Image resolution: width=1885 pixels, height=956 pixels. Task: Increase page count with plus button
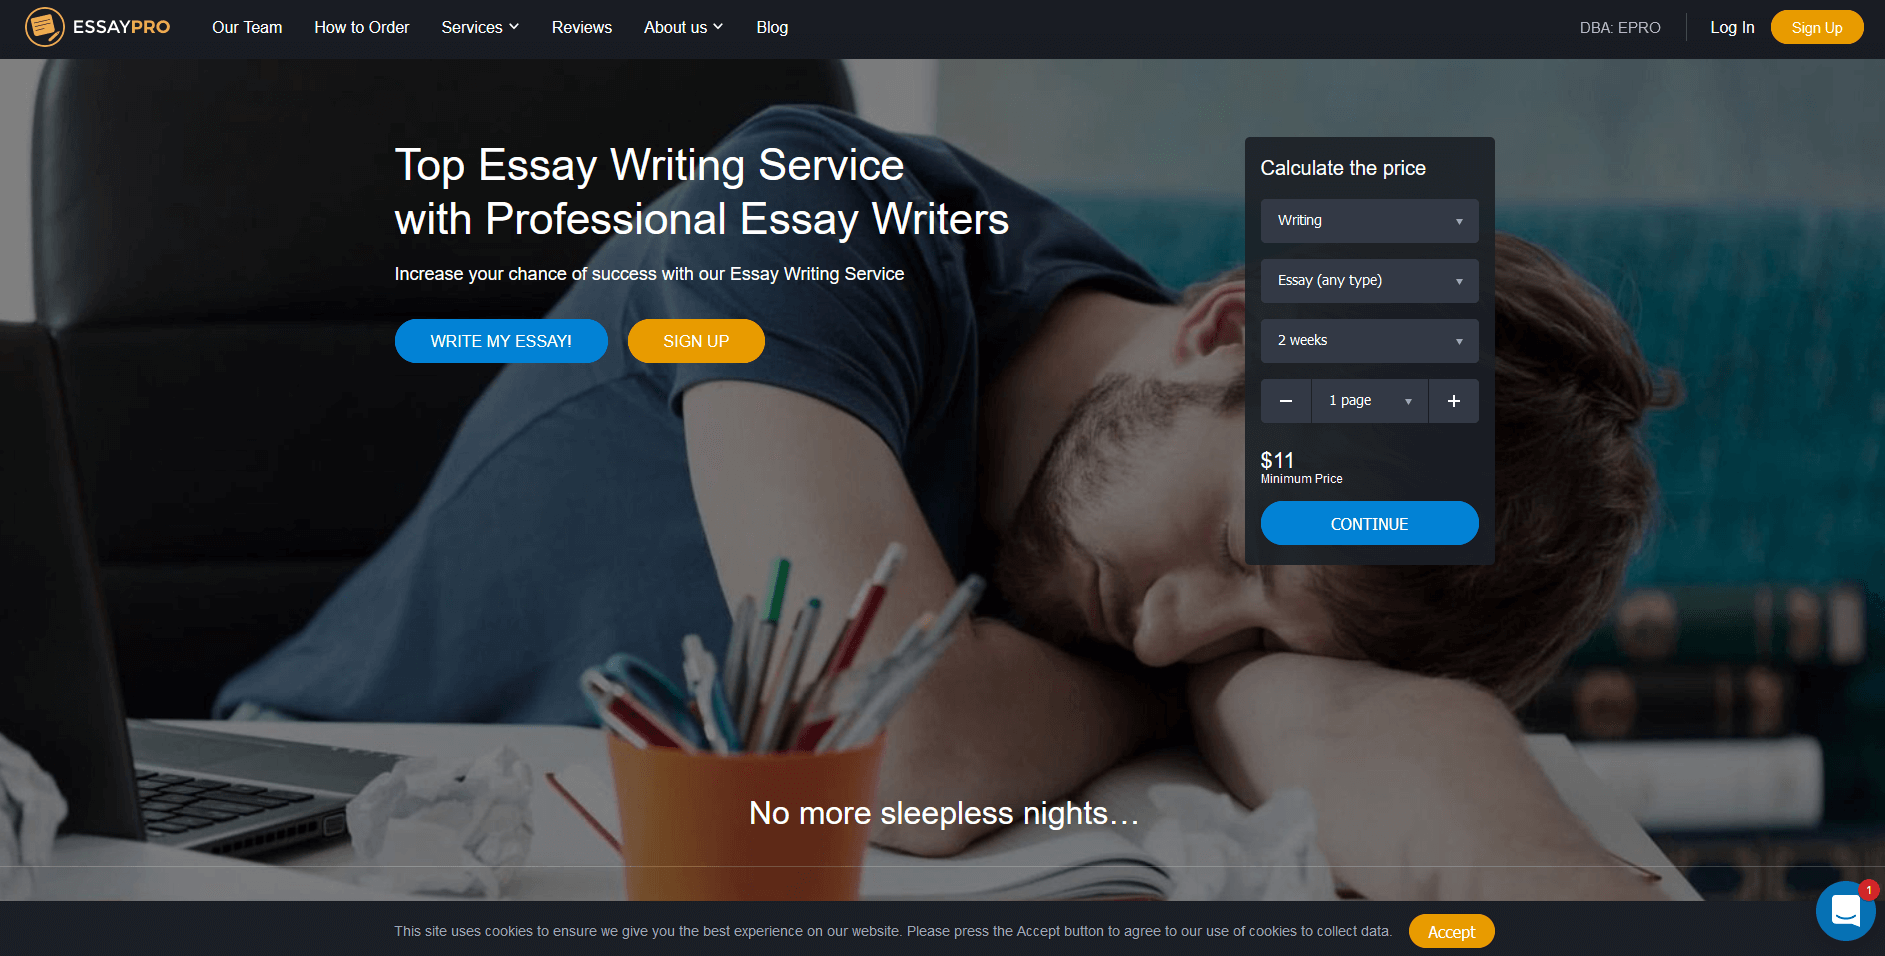[1454, 401]
